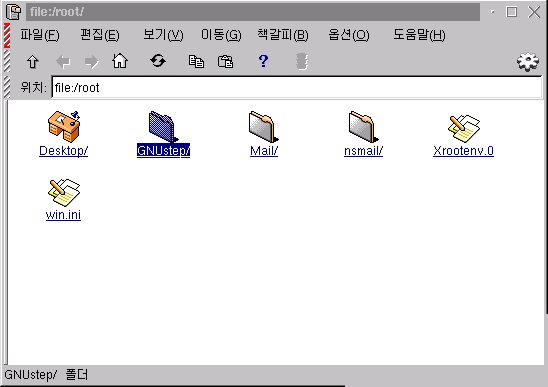This screenshot has height=387, width=548.
Task: Follow the Mail/ folder link
Action: [x=264, y=151]
